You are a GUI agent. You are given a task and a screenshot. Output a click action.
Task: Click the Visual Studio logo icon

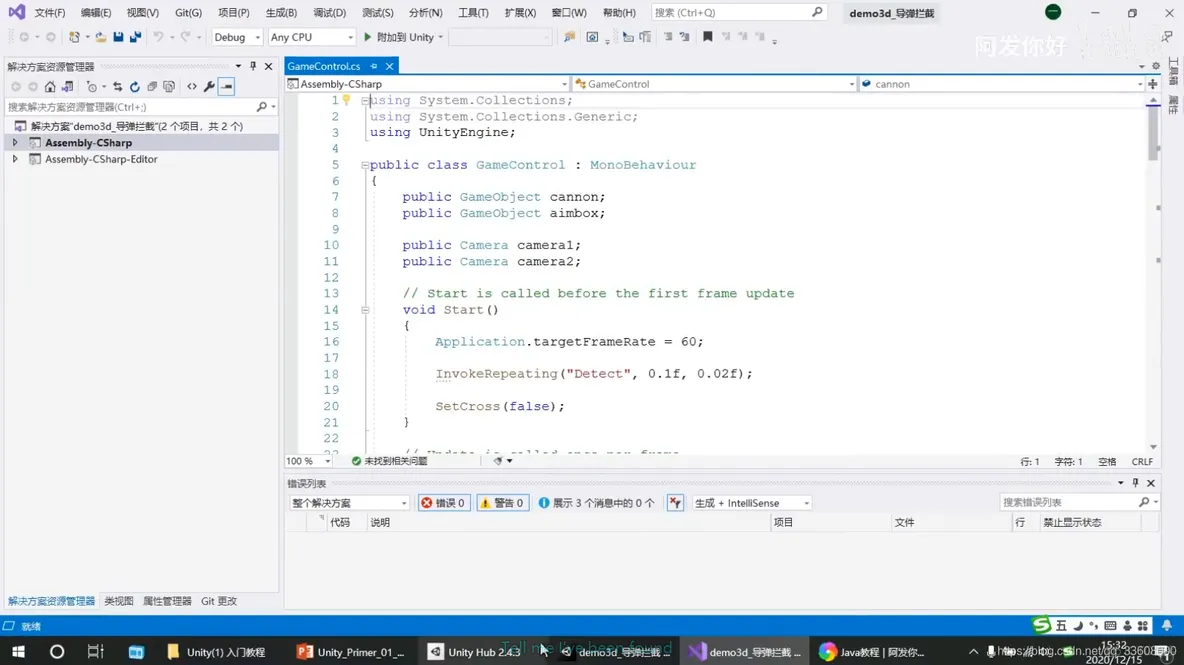(x=16, y=12)
